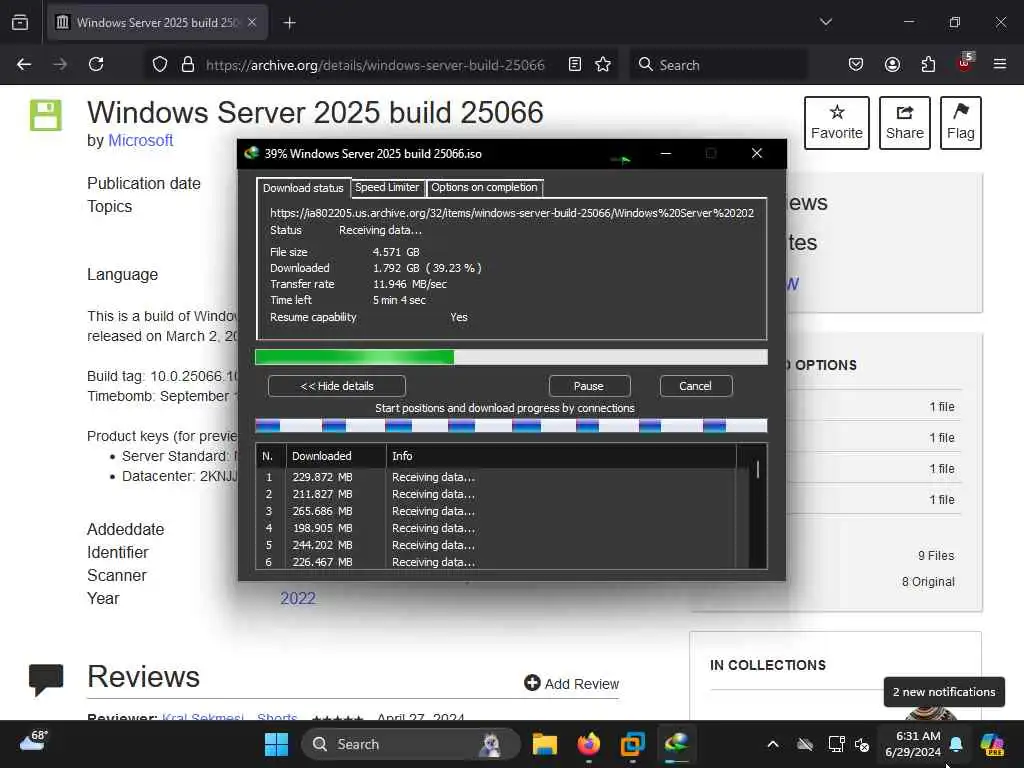Screen dimensions: 1024x768
Task: Open the clock showing 6:31 AM
Action: pos(913,744)
